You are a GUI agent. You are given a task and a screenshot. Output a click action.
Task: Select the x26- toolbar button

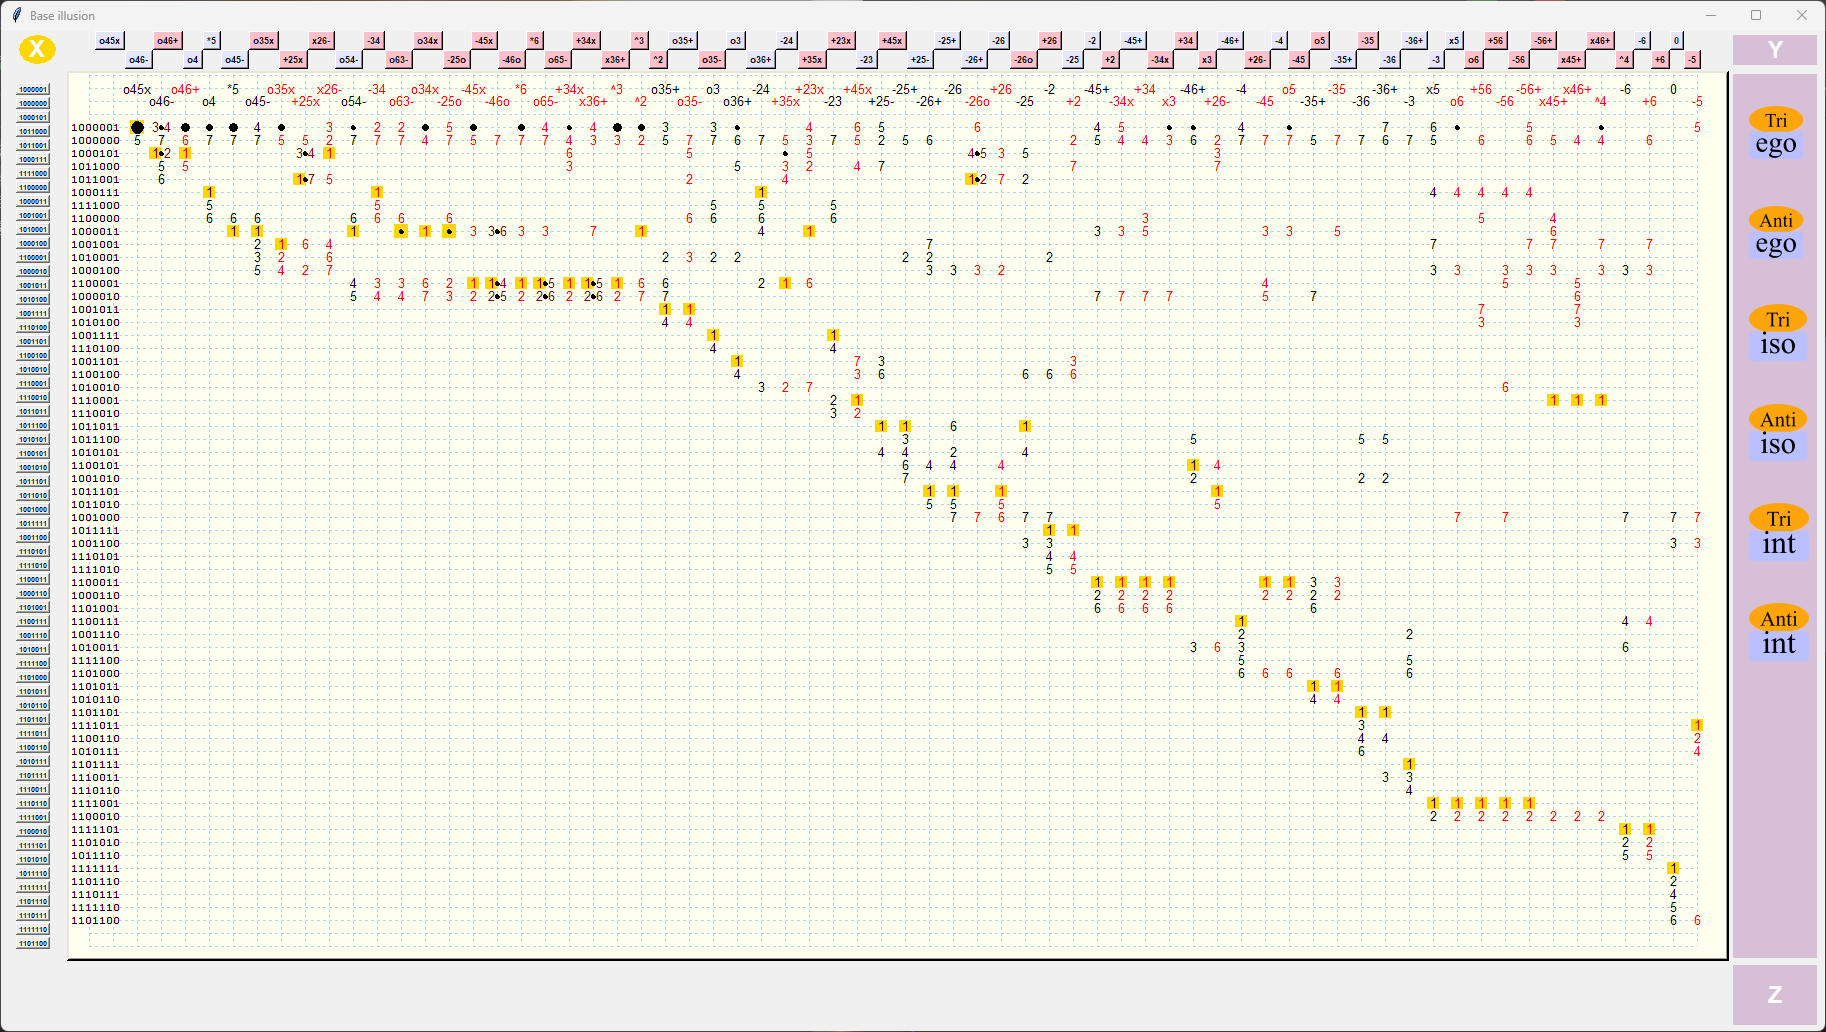click(x=319, y=41)
